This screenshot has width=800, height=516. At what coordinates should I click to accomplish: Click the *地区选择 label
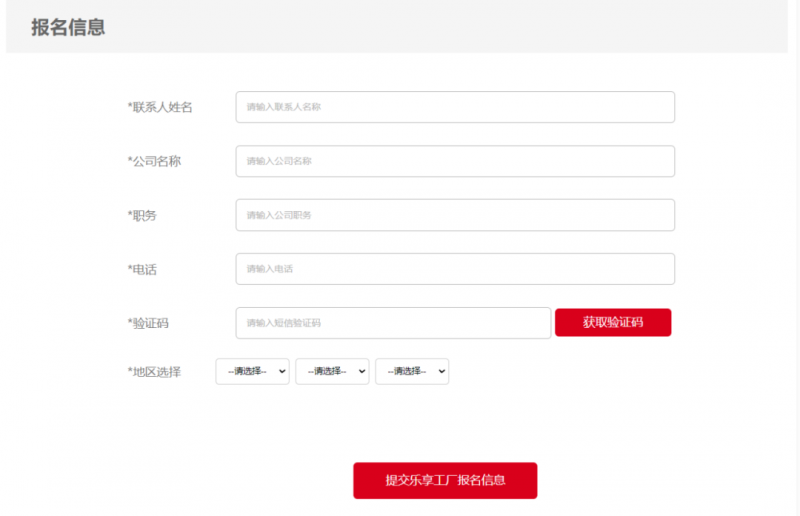(x=154, y=372)
